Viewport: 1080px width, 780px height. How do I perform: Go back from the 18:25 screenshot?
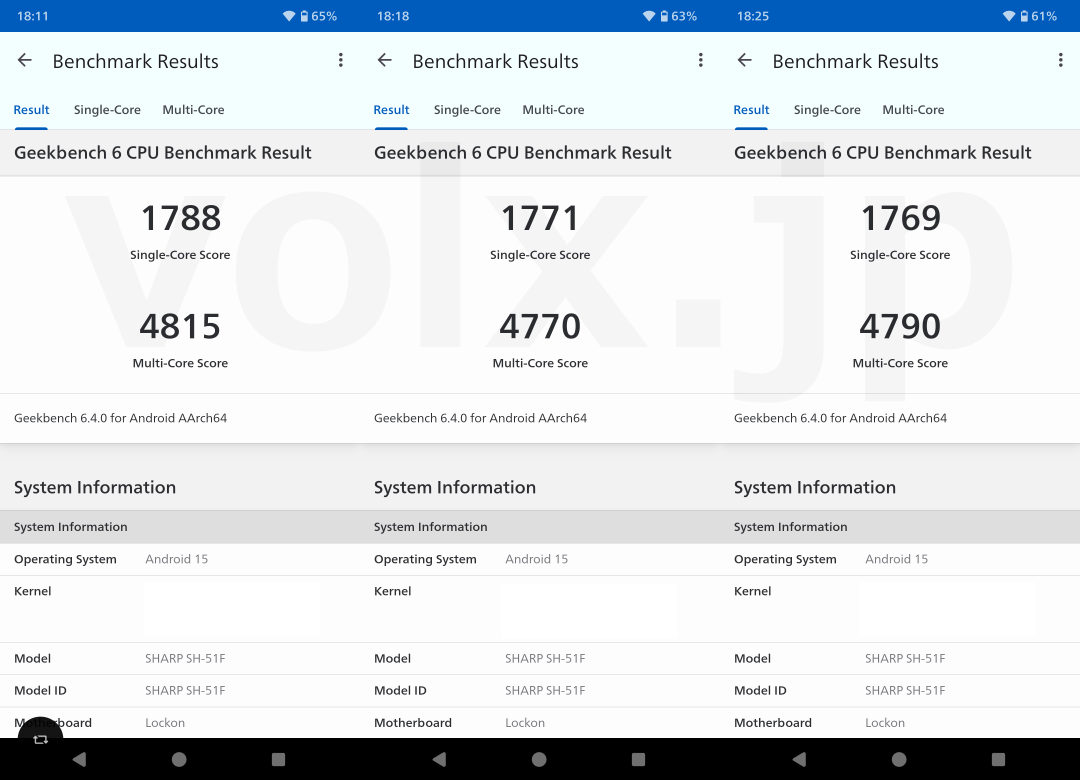[745, 61]
